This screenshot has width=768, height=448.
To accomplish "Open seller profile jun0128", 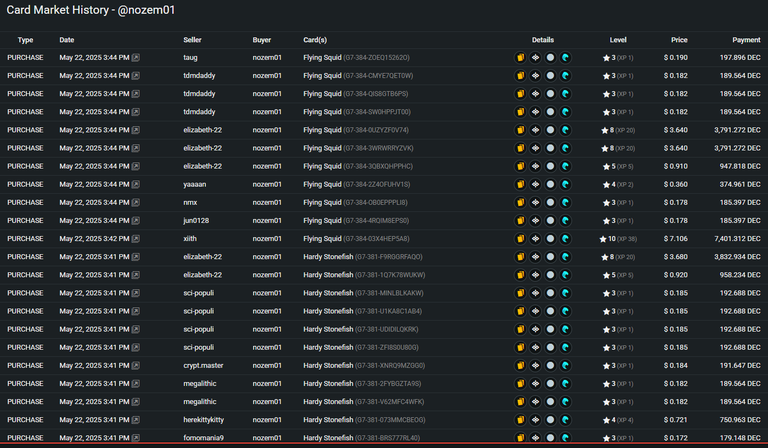I will (196, 221).
